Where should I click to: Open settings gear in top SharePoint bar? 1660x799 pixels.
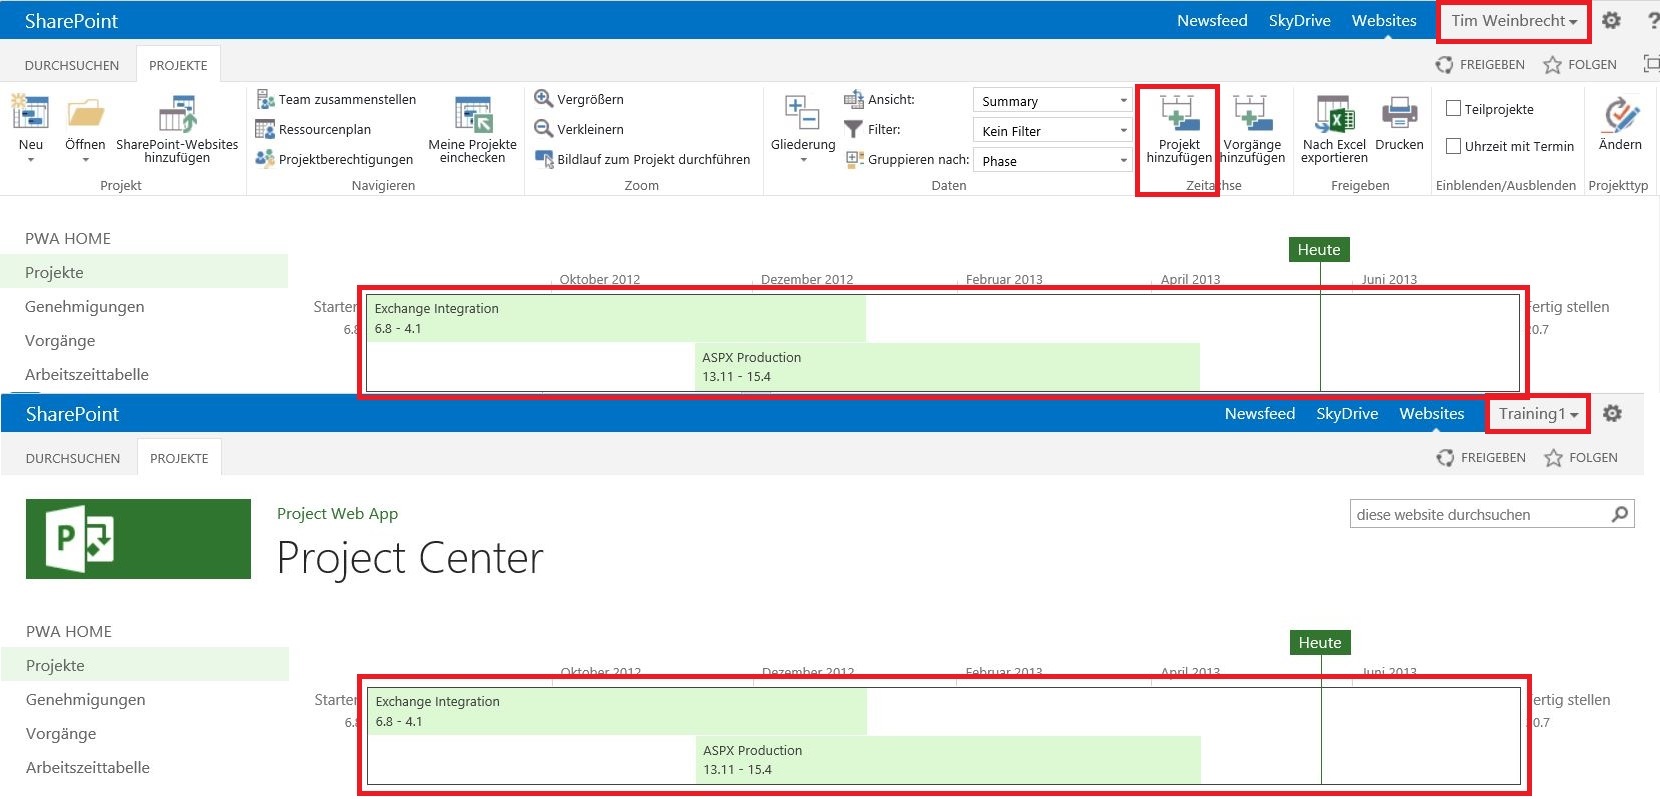click(x=1611, y=20)
